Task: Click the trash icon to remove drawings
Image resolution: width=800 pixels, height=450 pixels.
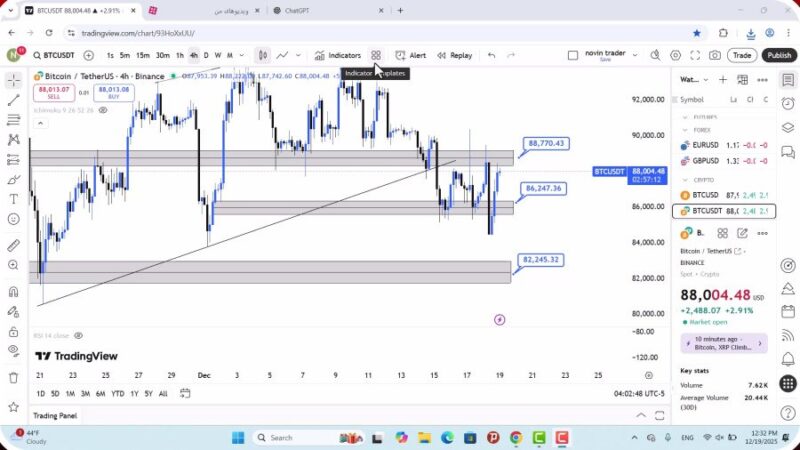Action: 14,378
